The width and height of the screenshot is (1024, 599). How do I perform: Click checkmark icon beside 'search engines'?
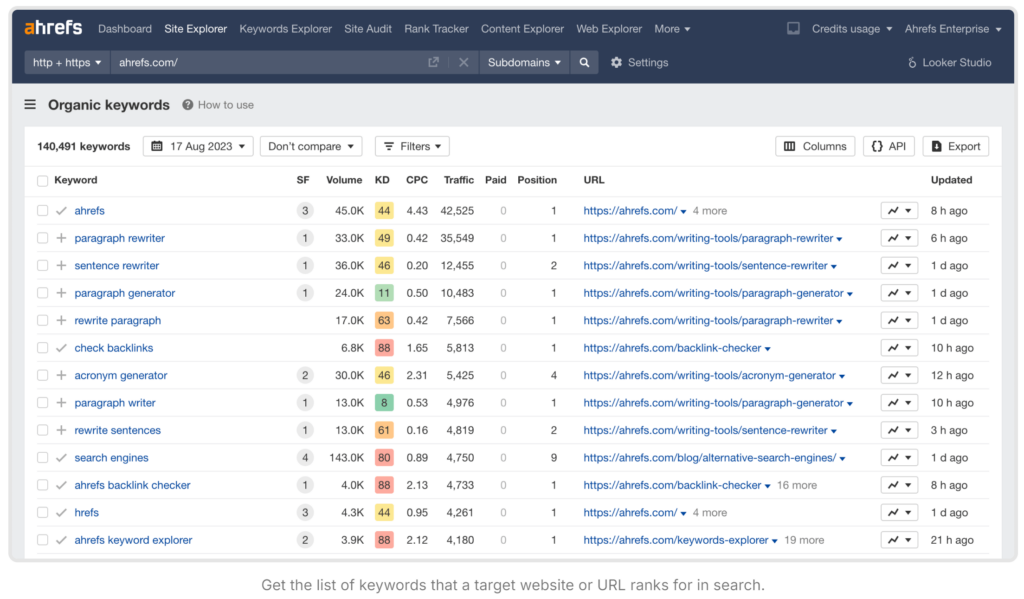click(61, 457)
